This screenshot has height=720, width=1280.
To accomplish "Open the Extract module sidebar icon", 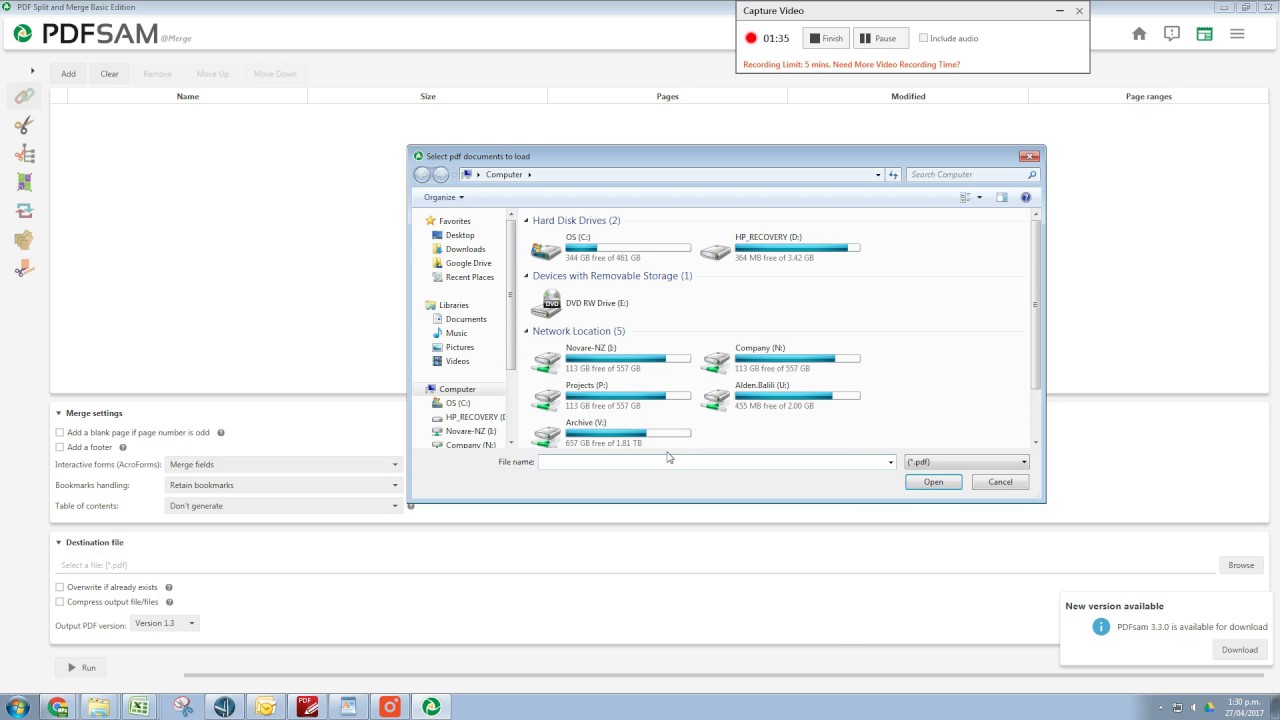I will (x=24, y=240).
